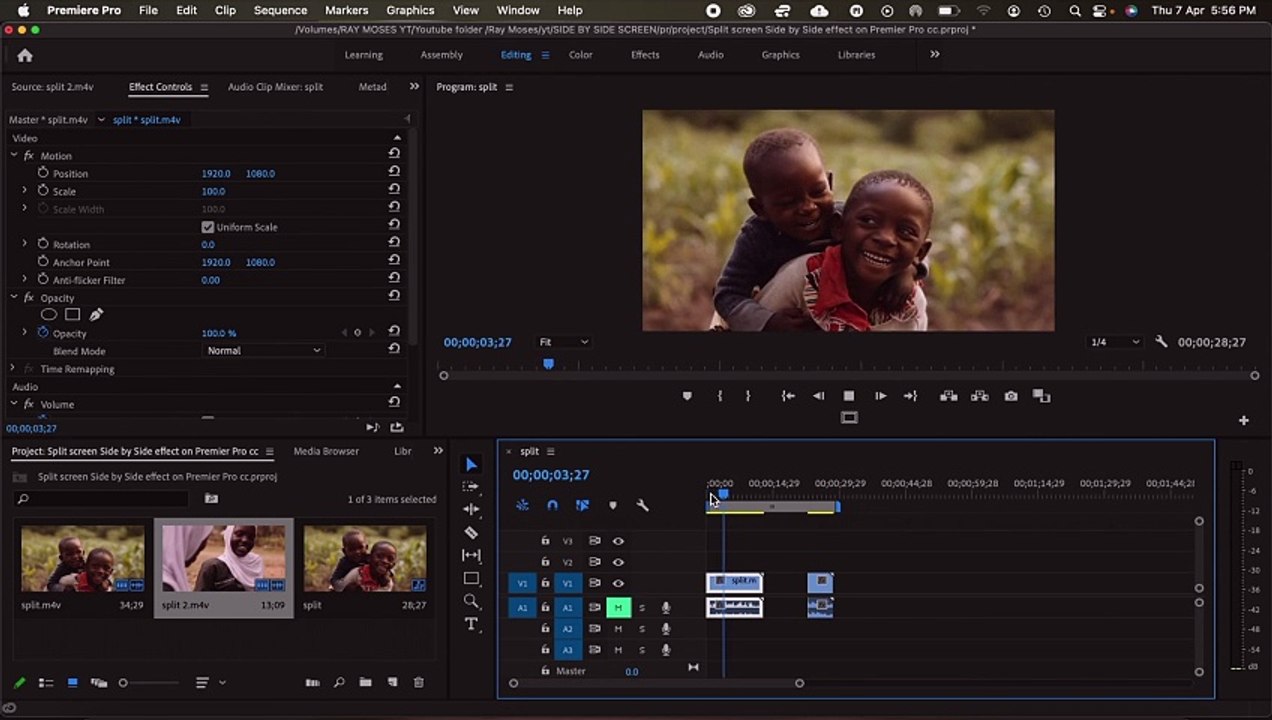Select the Track Select Forward tool
This screenshot has height=720, width=1272.
pyautogui.click(x=471, y=487)
